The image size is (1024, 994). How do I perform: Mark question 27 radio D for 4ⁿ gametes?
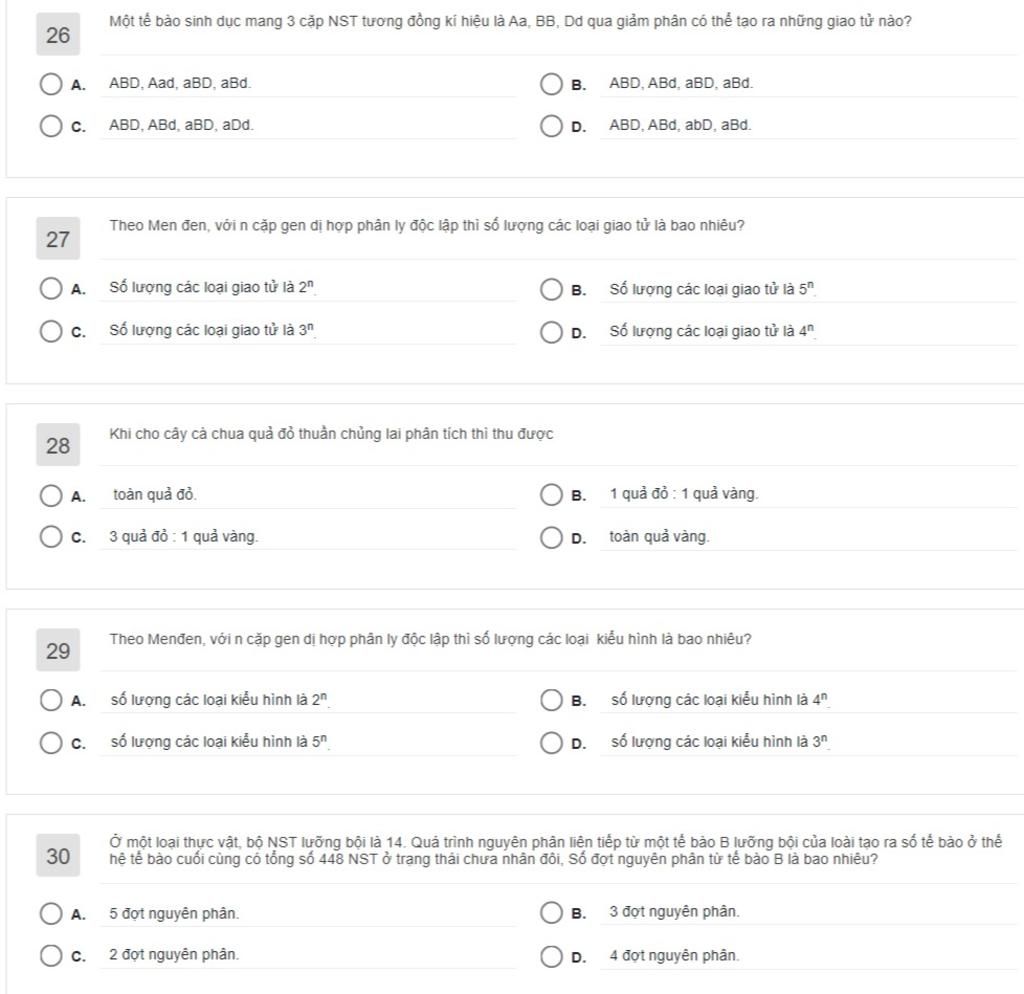[551, 331]
